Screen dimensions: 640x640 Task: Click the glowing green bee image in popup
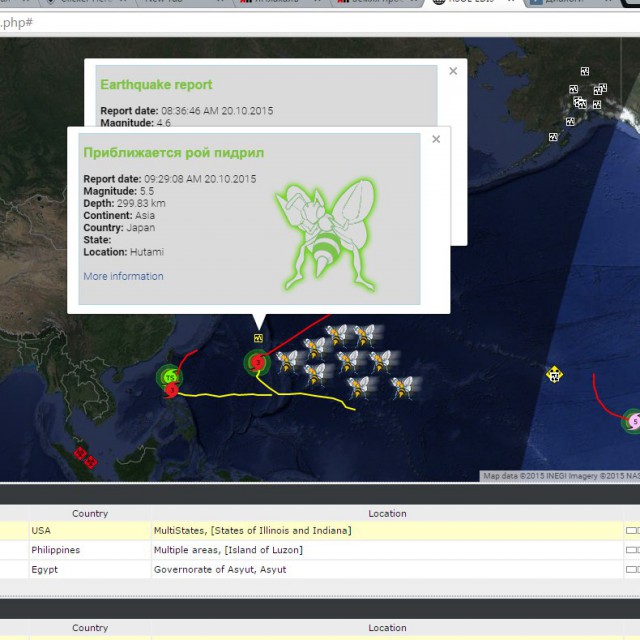(327, 234)
